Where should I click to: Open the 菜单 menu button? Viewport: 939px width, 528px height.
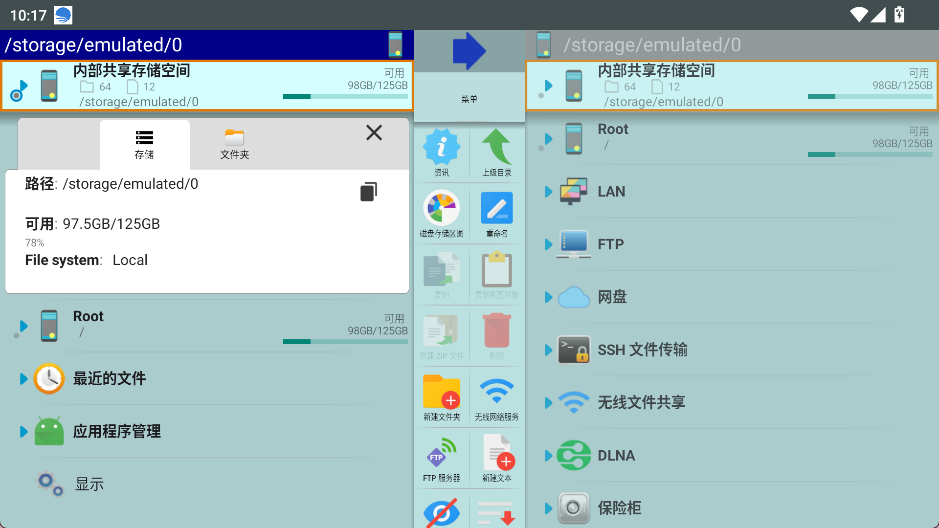(x=469, y=99)
